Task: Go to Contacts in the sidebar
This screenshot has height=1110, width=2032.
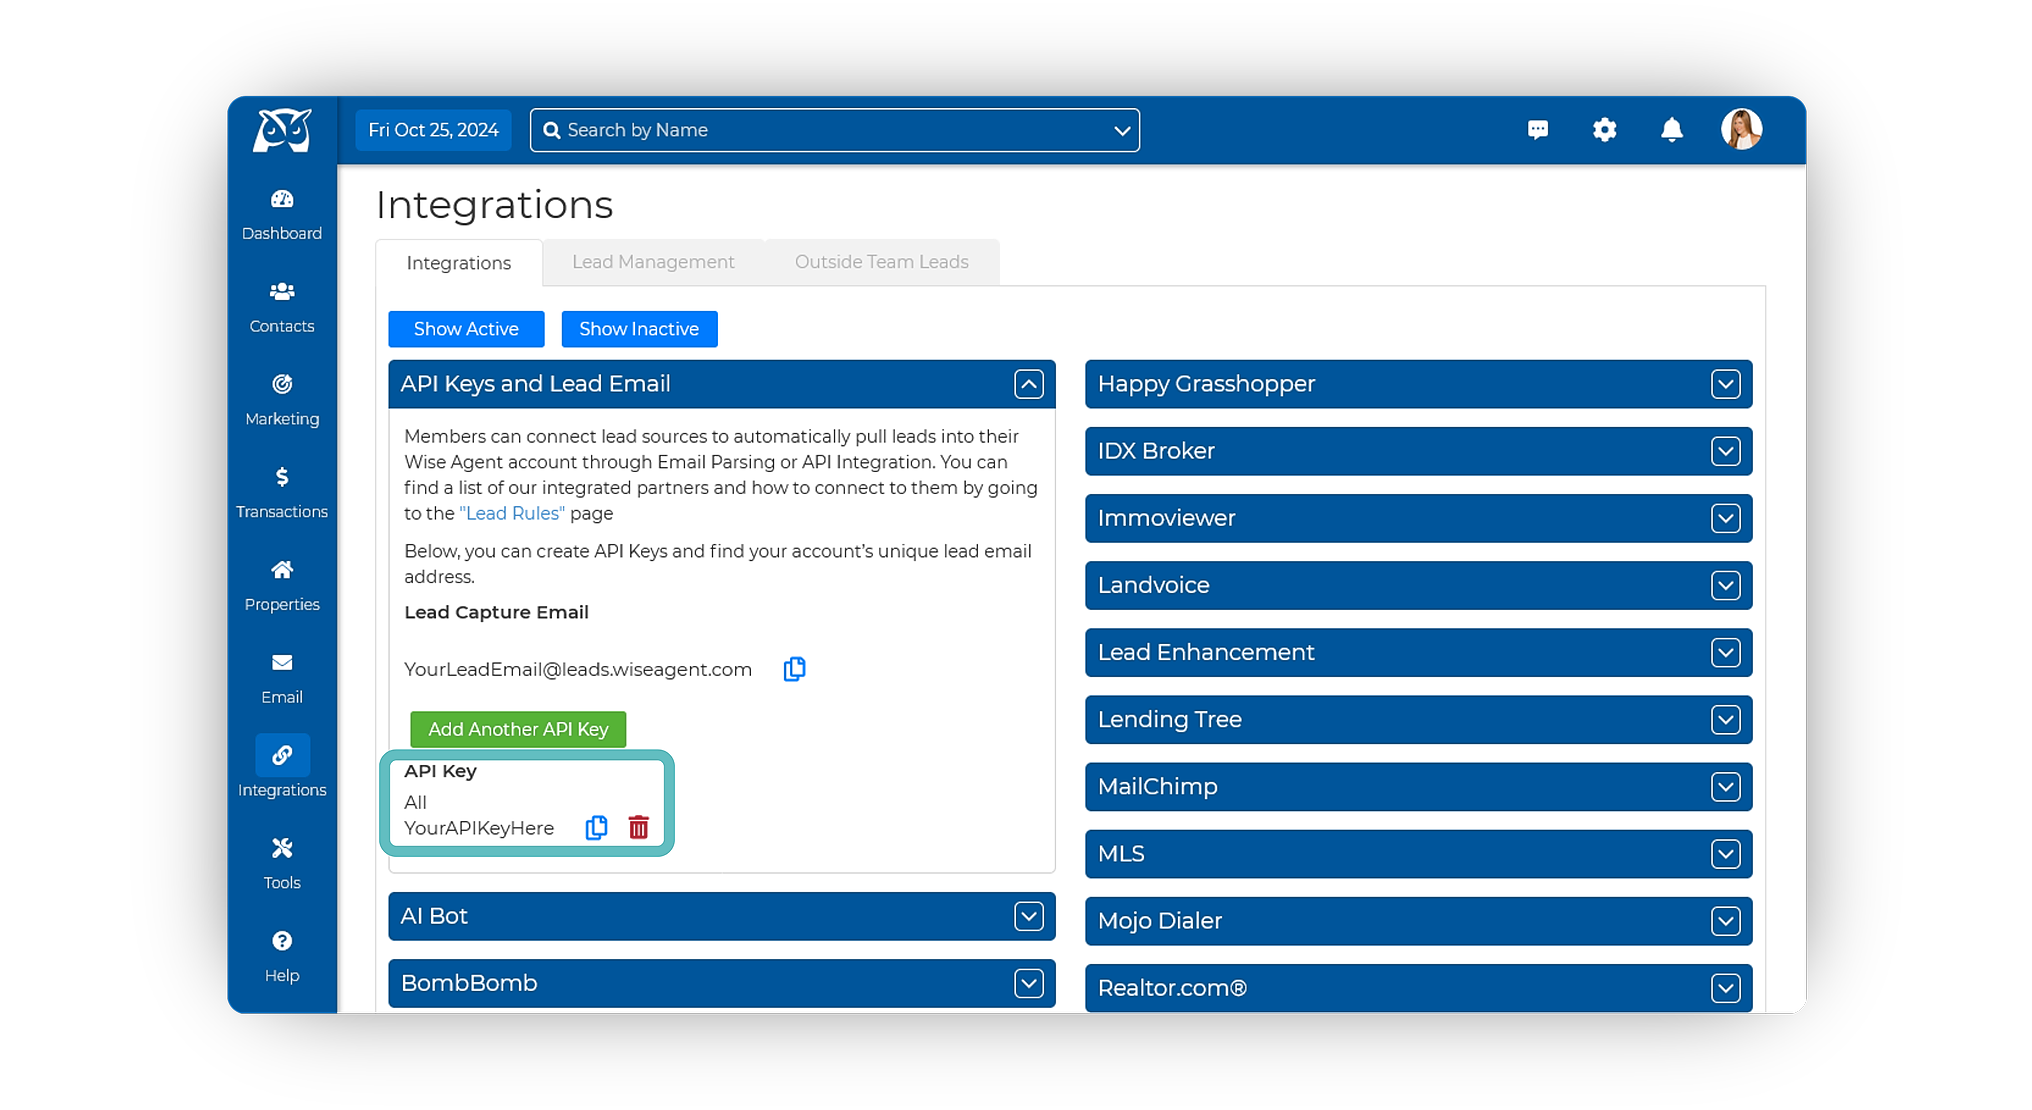Action: [282, 307]
